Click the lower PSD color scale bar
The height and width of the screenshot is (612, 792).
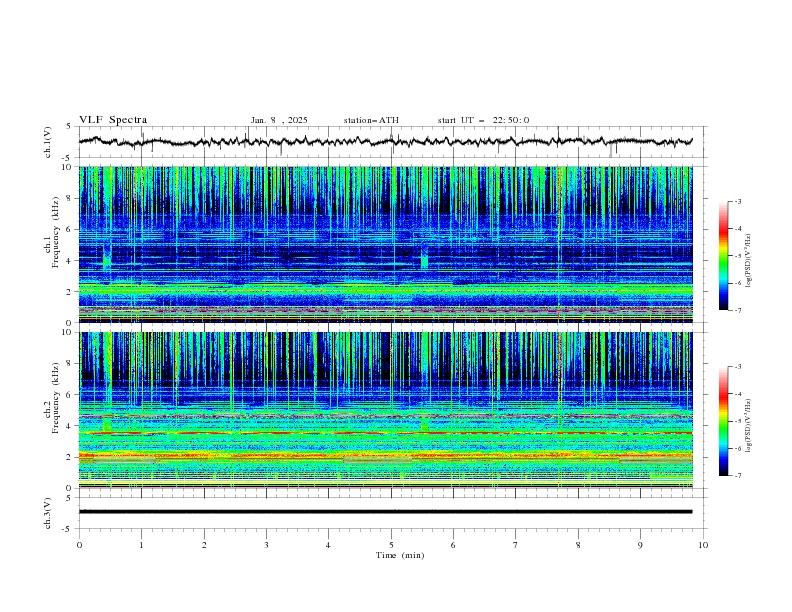point(723,421)
